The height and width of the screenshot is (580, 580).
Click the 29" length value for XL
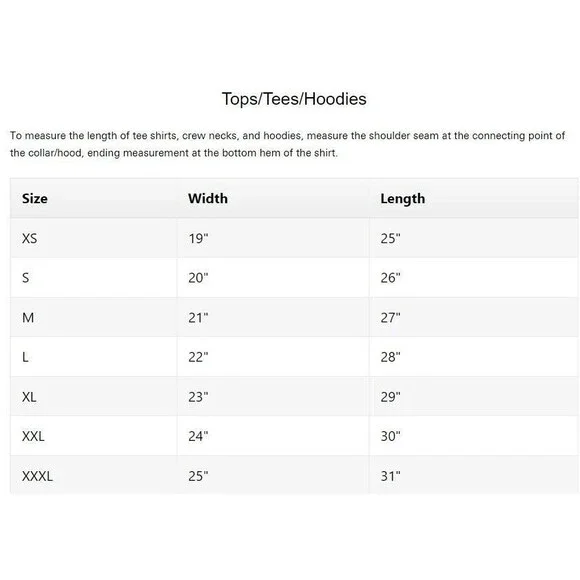[x=391, y=397]
